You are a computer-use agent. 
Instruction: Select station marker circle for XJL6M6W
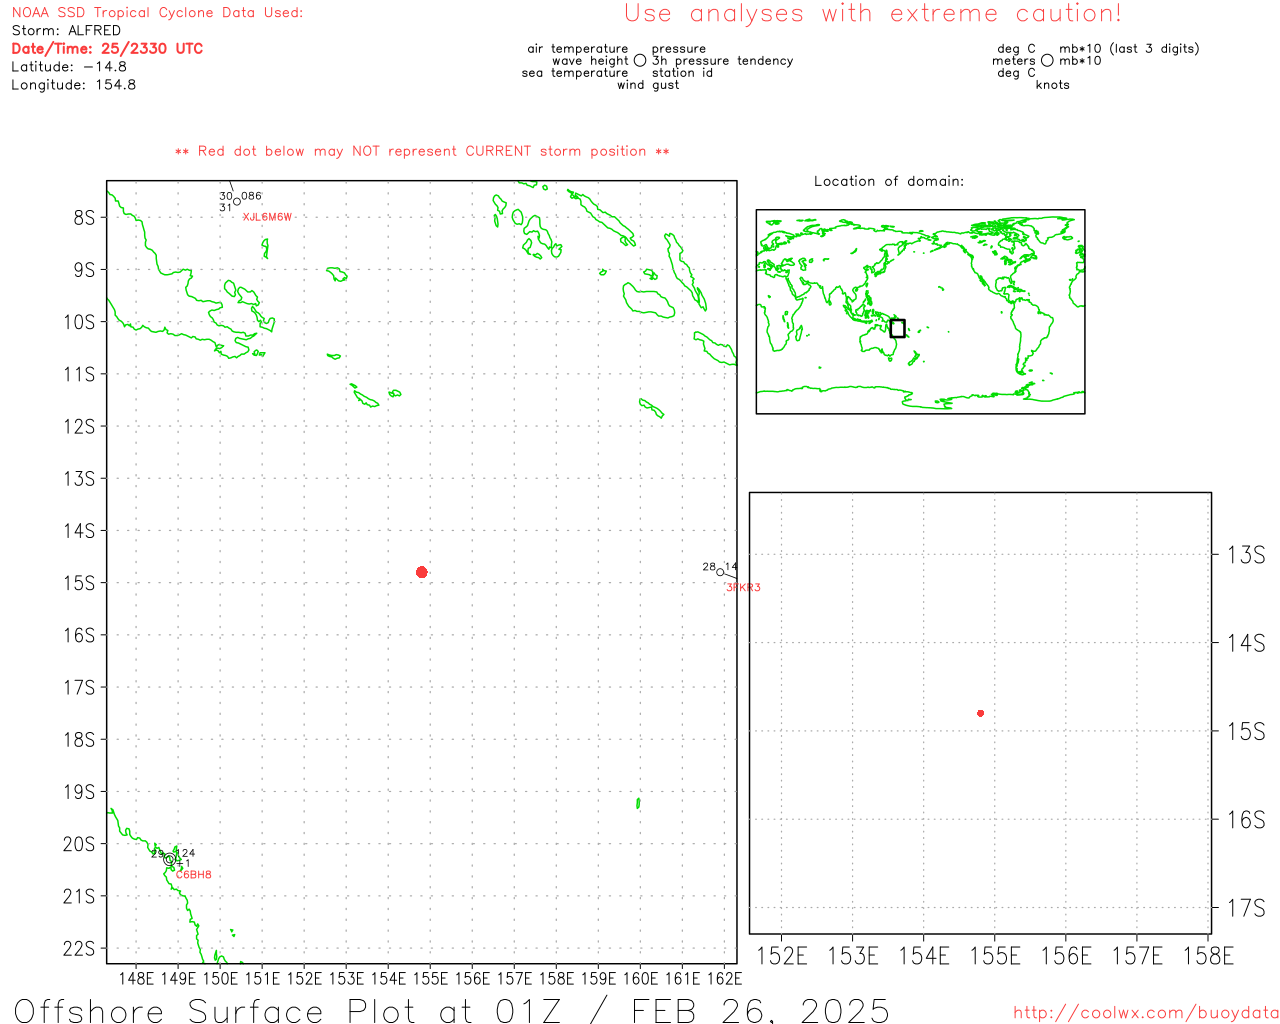237,202
